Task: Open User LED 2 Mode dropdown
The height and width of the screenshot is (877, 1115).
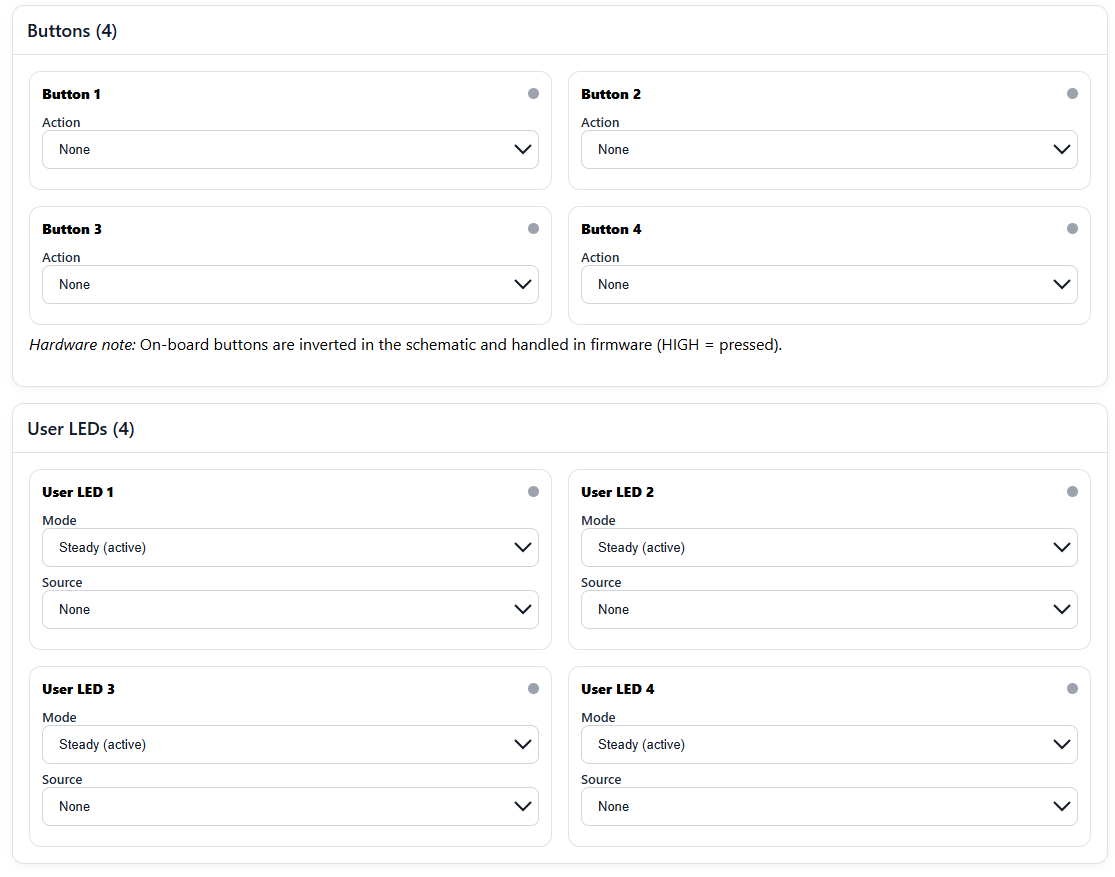Action: click(829, 548)
